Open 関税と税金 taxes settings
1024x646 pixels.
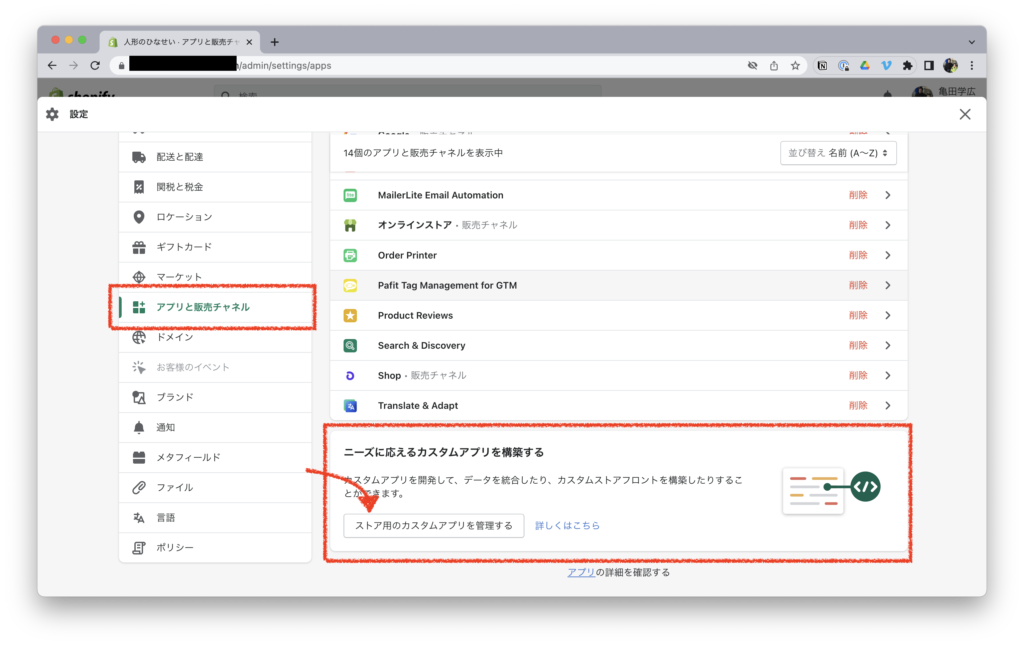(216, 187)
